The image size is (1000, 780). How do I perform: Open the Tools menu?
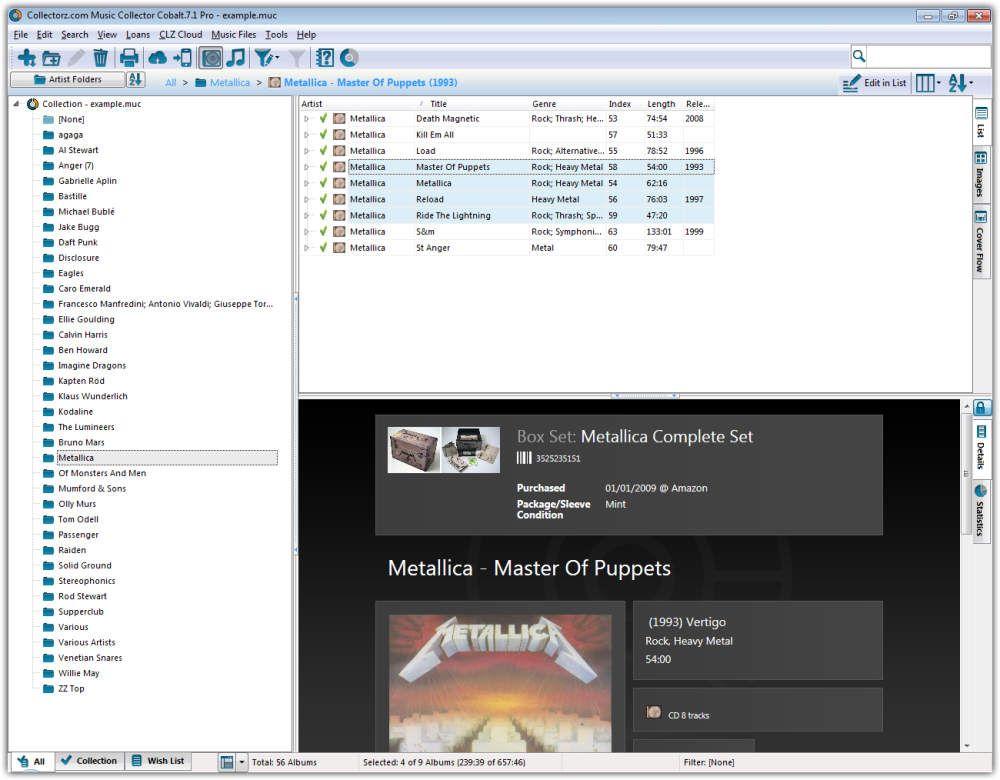[x=276, y=34]
